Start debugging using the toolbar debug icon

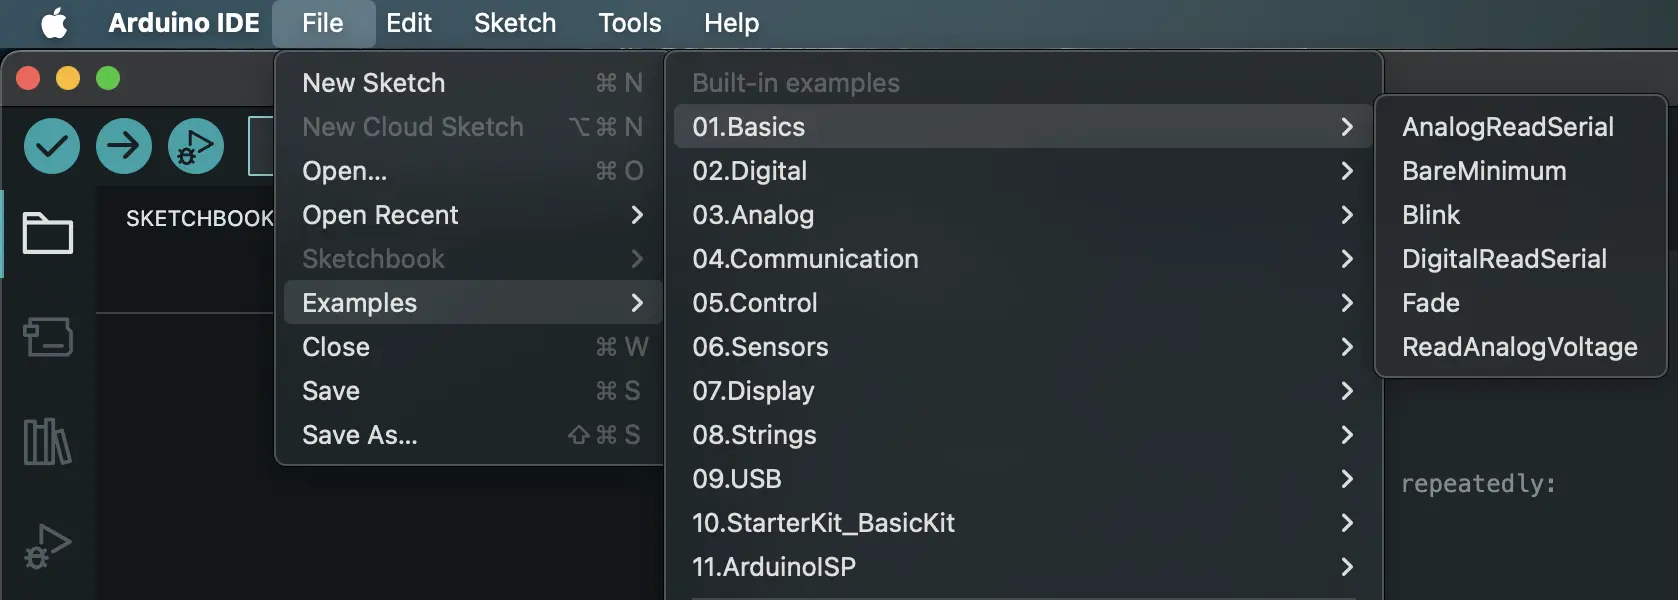pyautogui.click(x=195, y=146)
